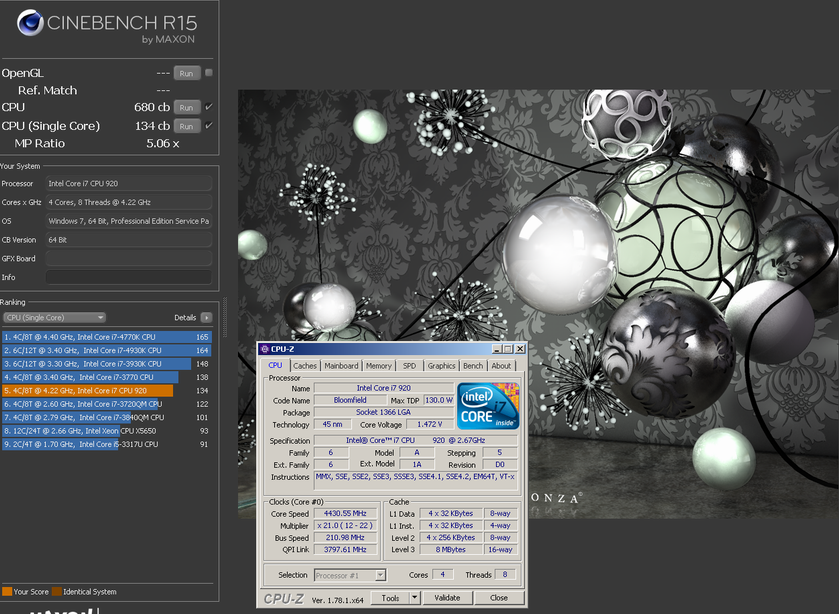The image size is (839, 614).
Task: Switch to the Memory tab in CPU-Z
Action: [378, 366]
